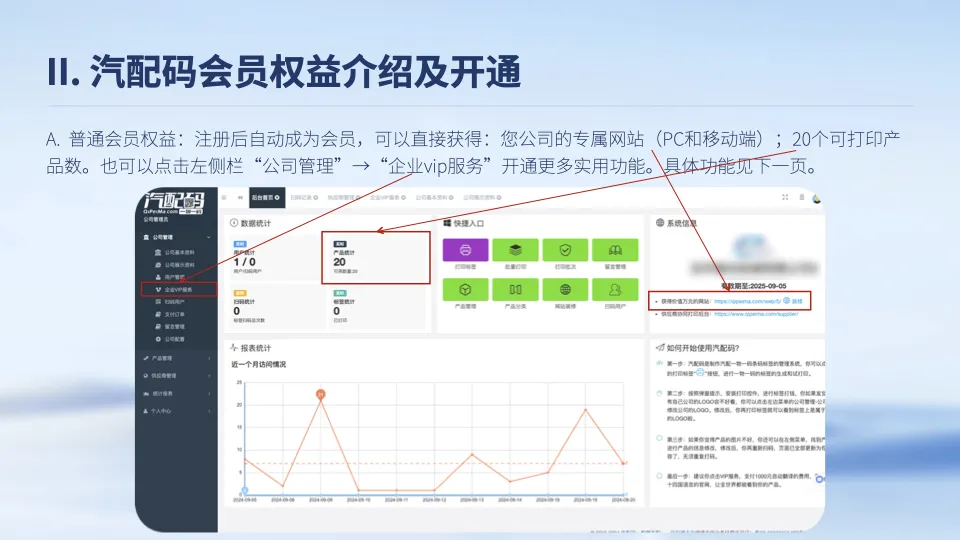Expand the 个人中心 sidebar group
The width and height of the screenshot is (960, 540).
pos(176,411)
